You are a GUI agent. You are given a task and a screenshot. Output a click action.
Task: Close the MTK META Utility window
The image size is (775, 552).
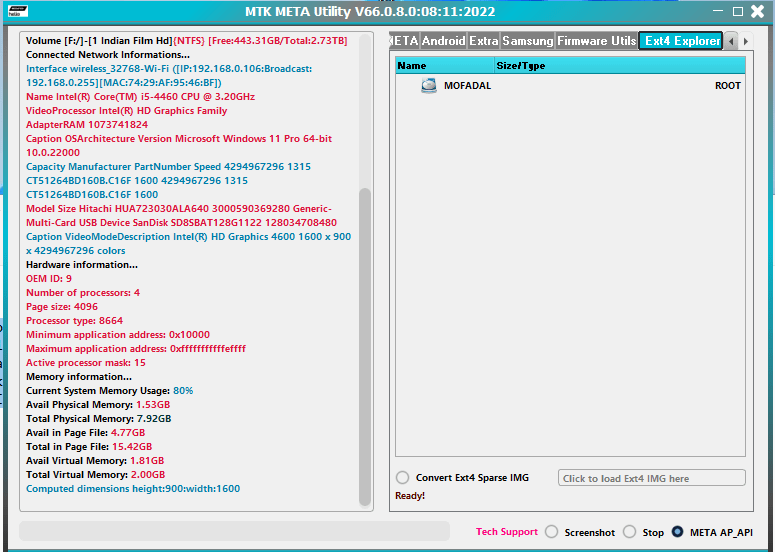758,11
